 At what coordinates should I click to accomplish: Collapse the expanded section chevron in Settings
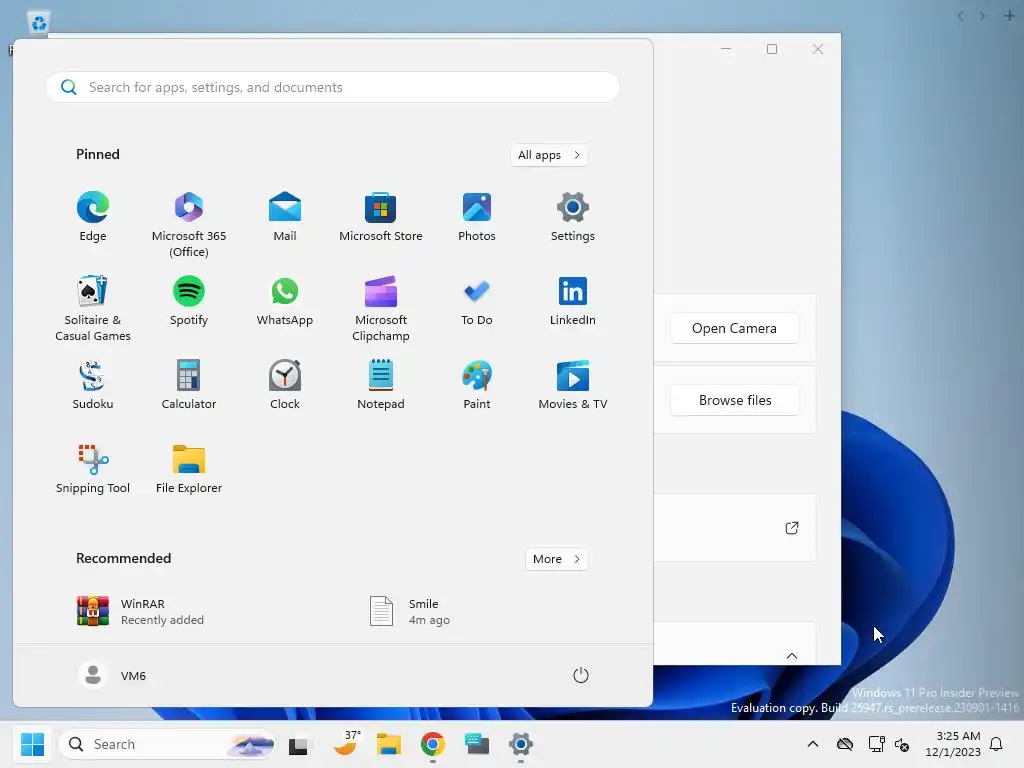(x=792, y=656)
